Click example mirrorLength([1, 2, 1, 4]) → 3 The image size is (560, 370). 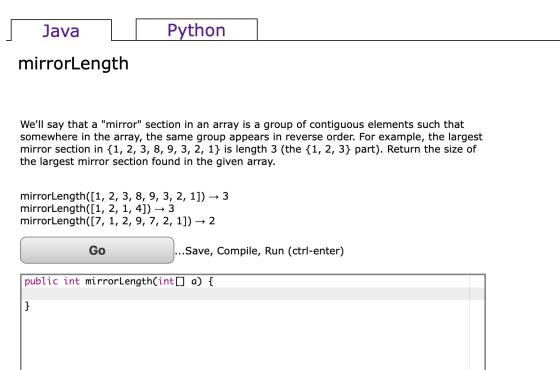[x=97, y=209]
